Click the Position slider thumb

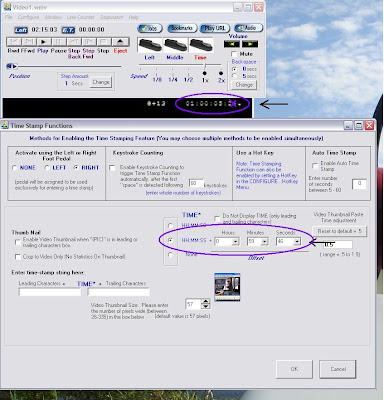point(12,66)
